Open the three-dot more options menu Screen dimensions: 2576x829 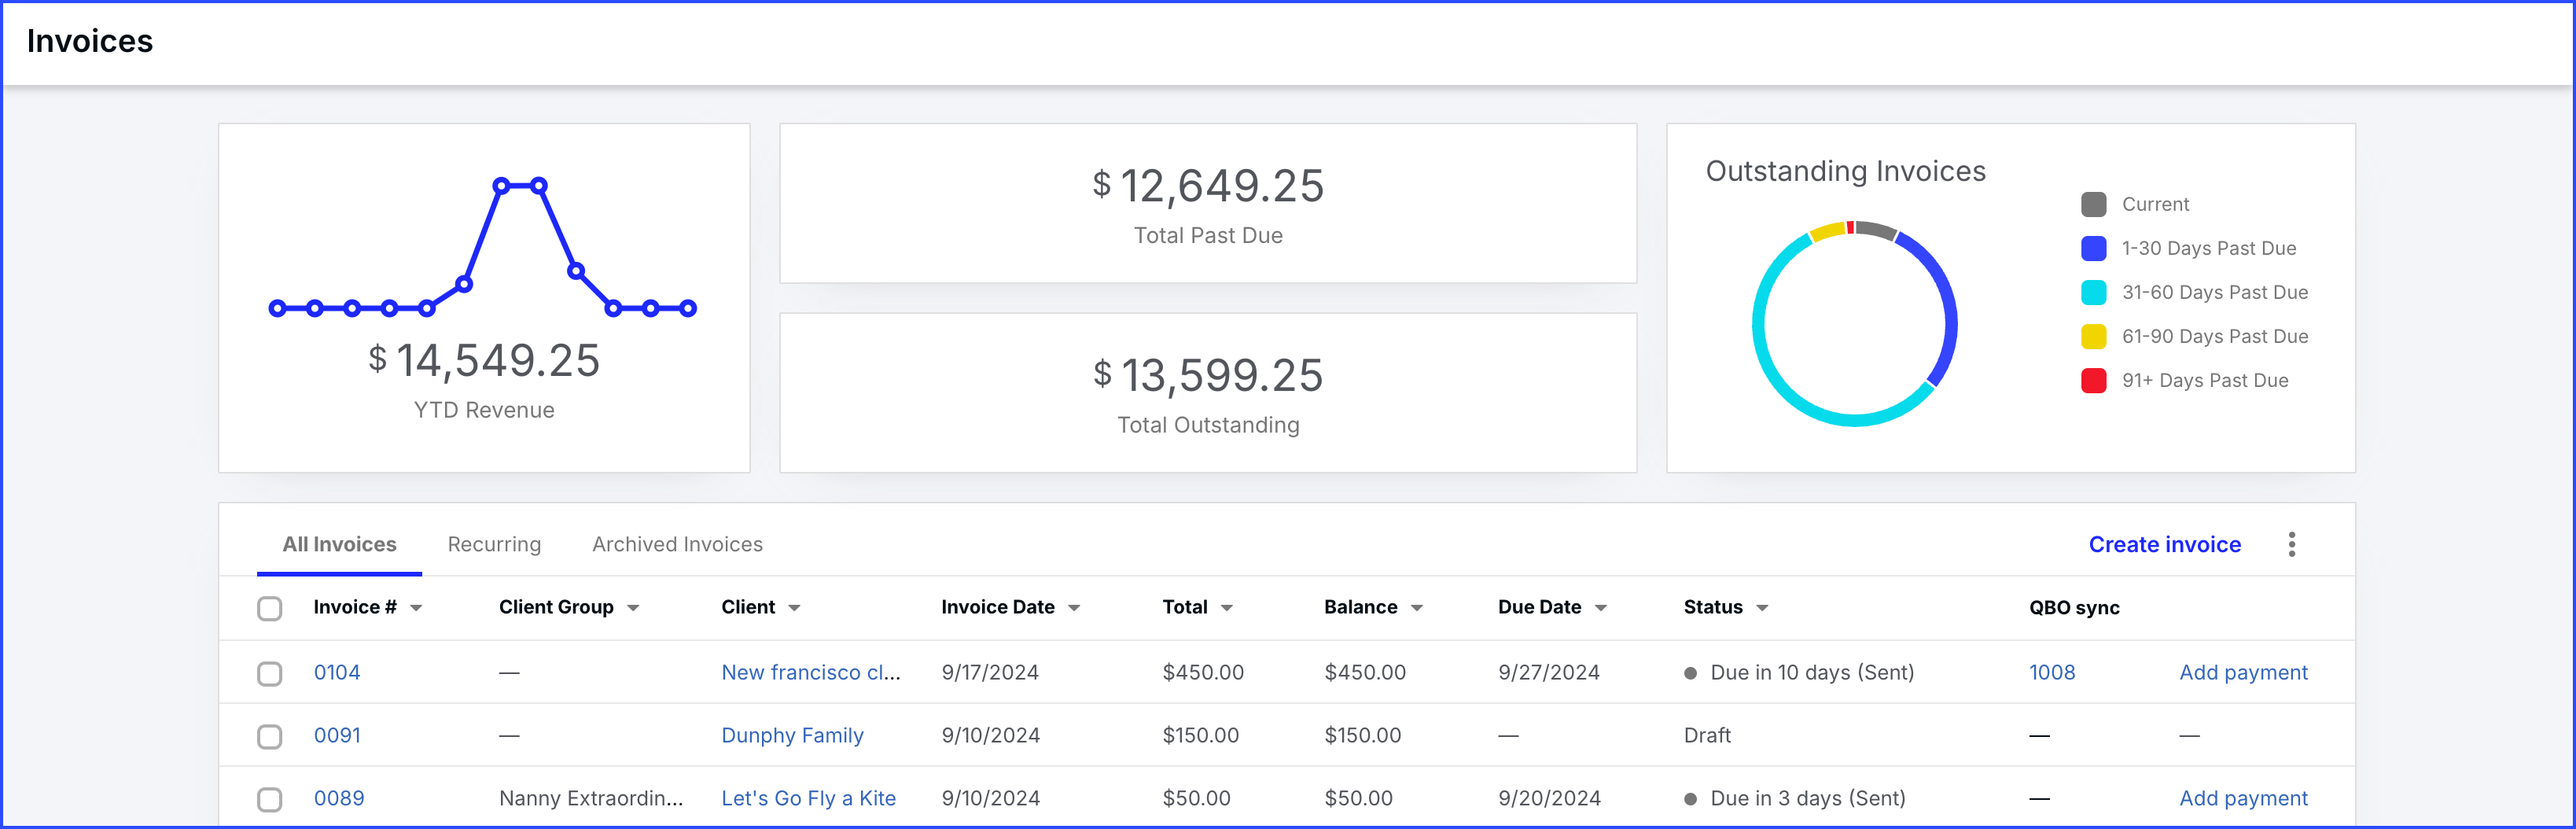click(x=2291, y=544)
